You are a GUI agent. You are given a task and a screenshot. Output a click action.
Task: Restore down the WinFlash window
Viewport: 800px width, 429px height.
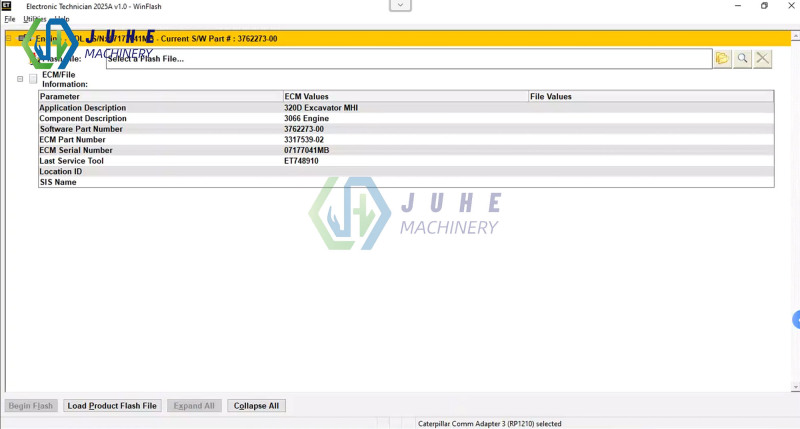coord(764,6)
